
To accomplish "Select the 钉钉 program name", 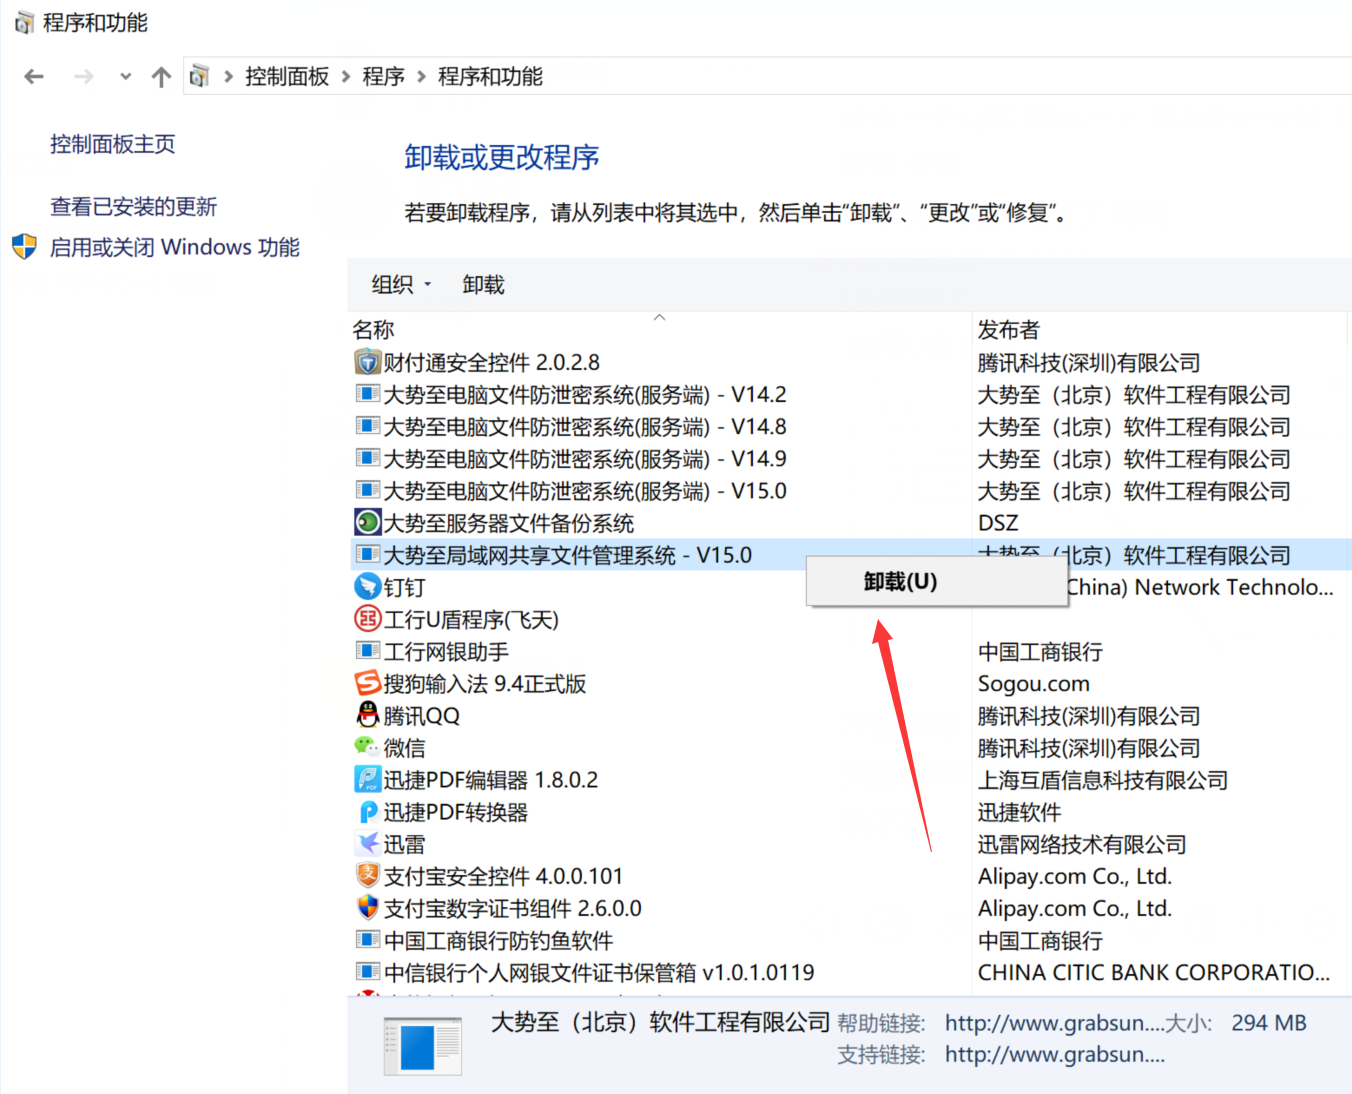I will click(405, 587).
